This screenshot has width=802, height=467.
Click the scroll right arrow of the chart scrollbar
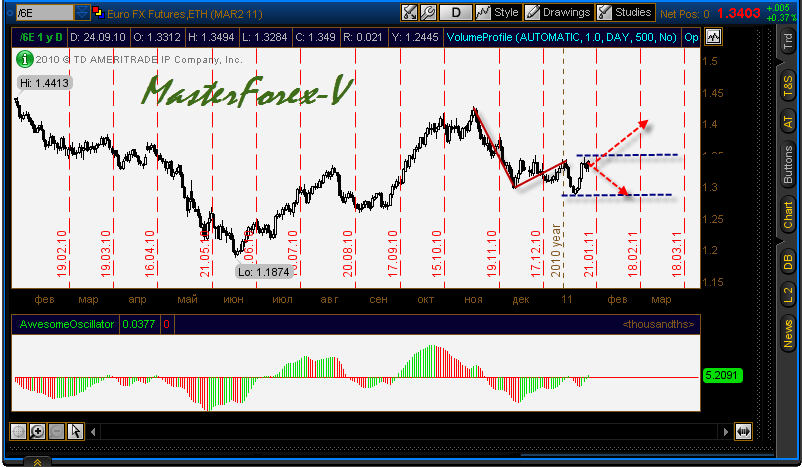(725, 432)
